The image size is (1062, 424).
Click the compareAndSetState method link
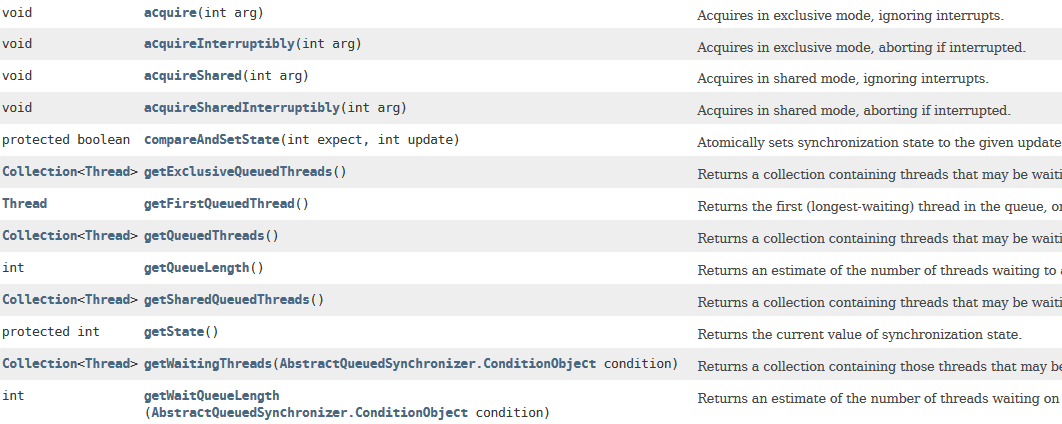tap(211, 140)
